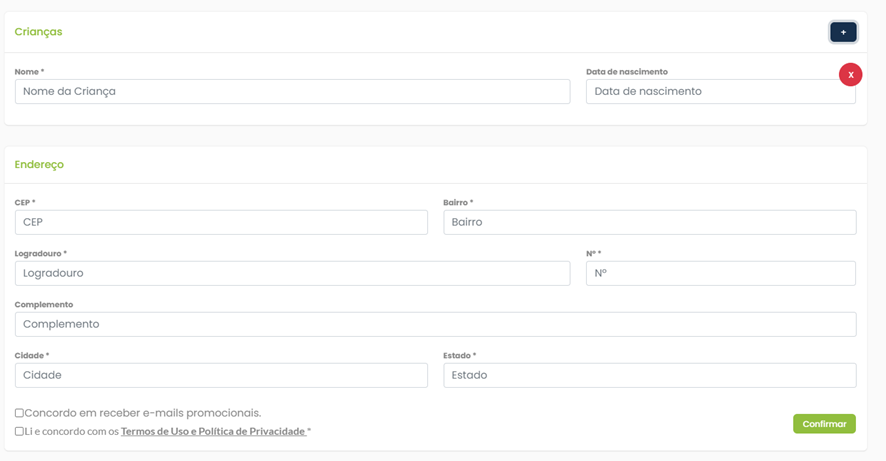Focus the CEP input field
This screenshot has height=461, width=886.
pos(221,222)
